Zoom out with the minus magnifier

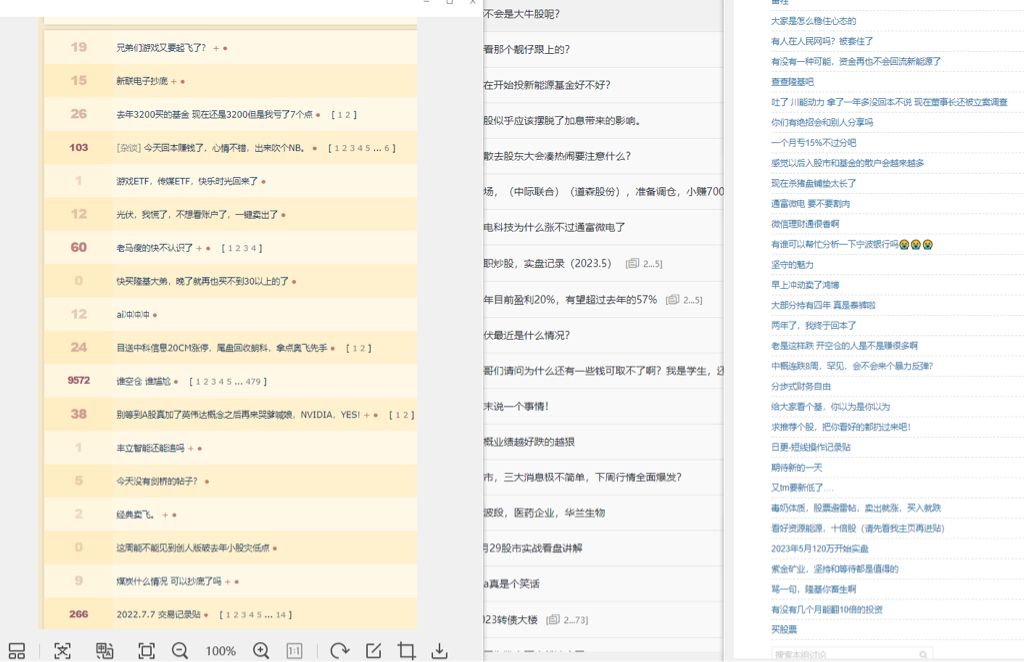coord(180,651)
